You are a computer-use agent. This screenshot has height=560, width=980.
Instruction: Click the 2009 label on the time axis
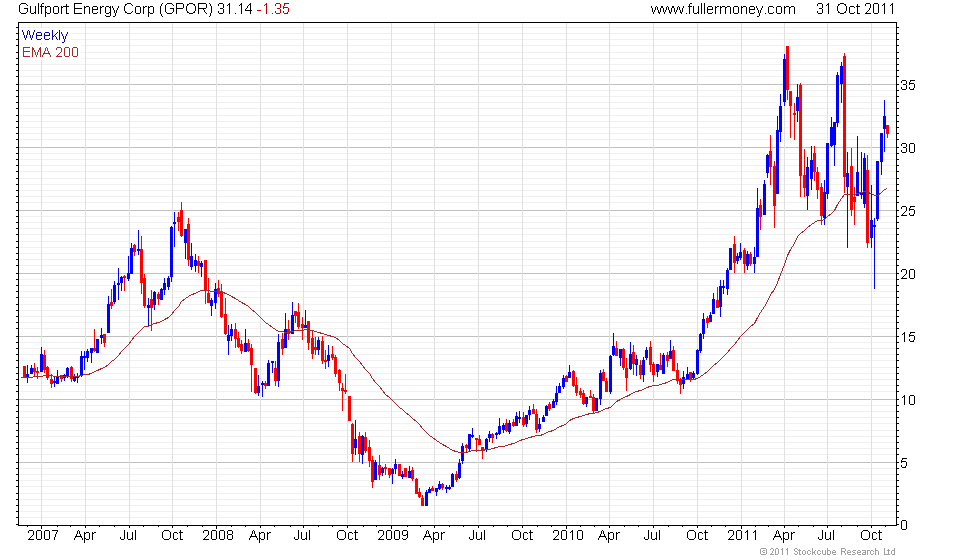[392, 535]
